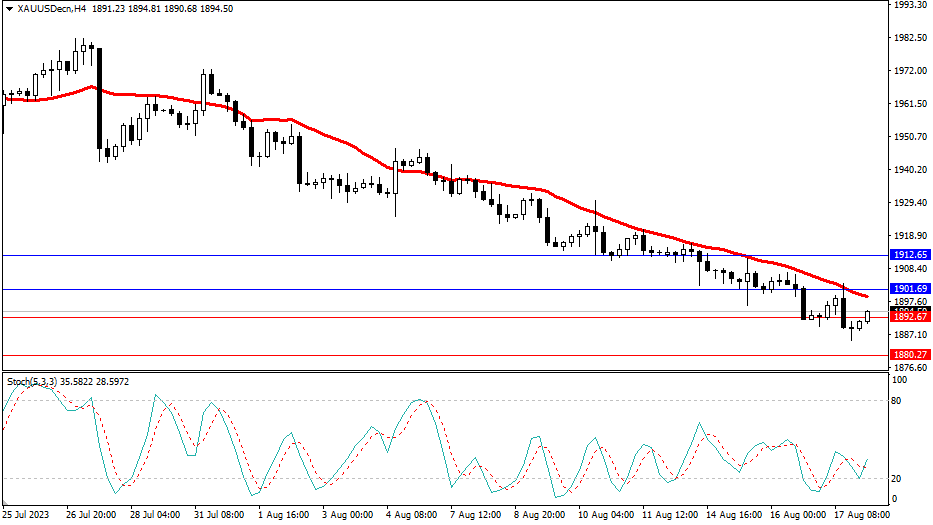This screenshot has width=933, height=525.
Task: Click the 17 Aug 08:00 time label
Action: click(x=861, y=515)
